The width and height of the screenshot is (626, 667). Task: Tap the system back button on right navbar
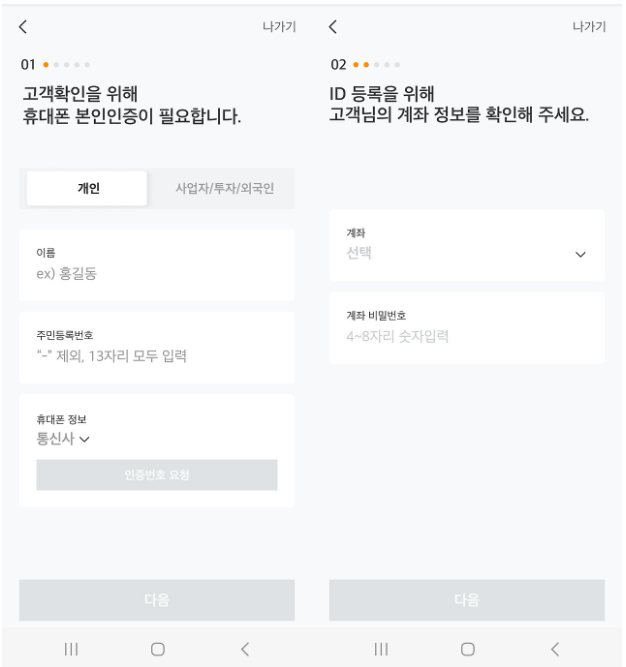click(x=555, y=649)
